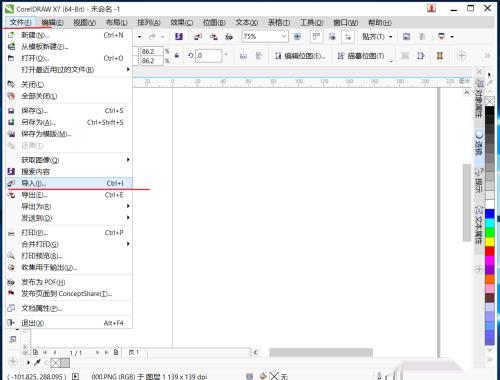Click the Full-screen preview icon next to zoom box

[x=297, y=37]
